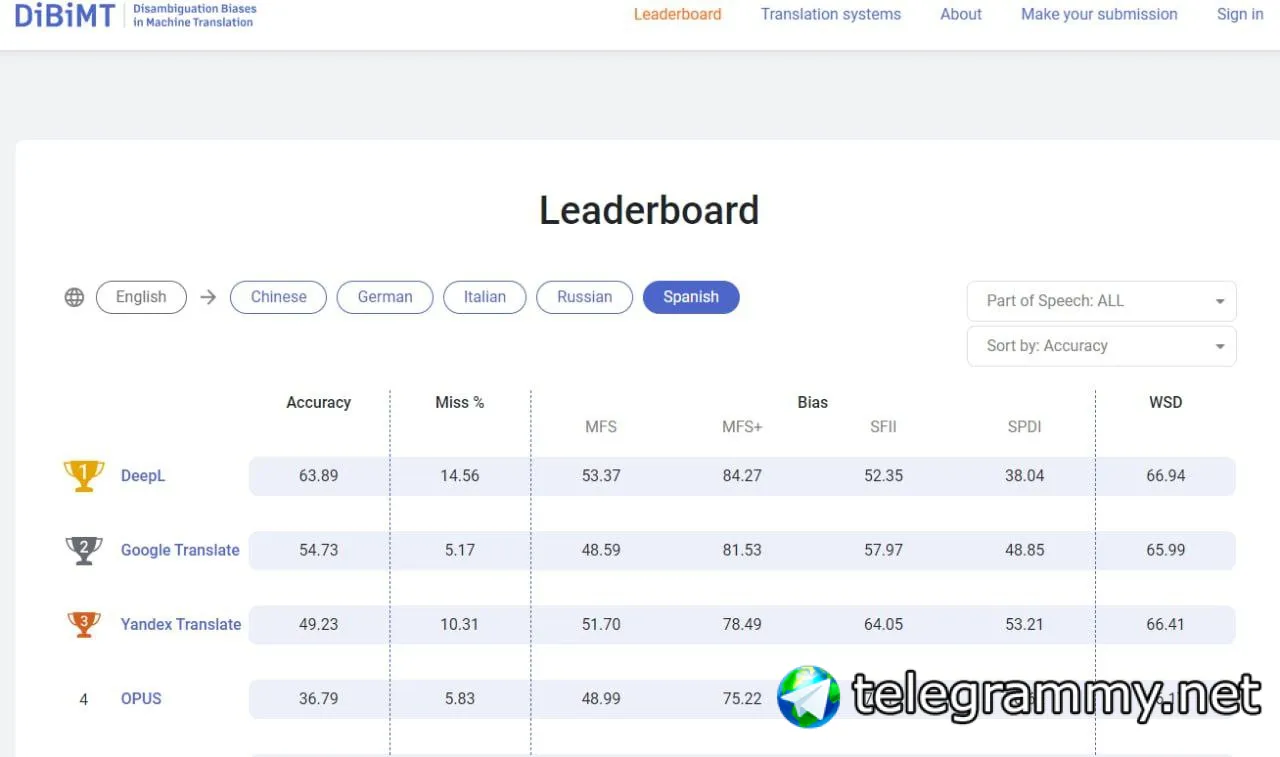Switch target language to German
The image size is (1280, 757).
point(385,297)
